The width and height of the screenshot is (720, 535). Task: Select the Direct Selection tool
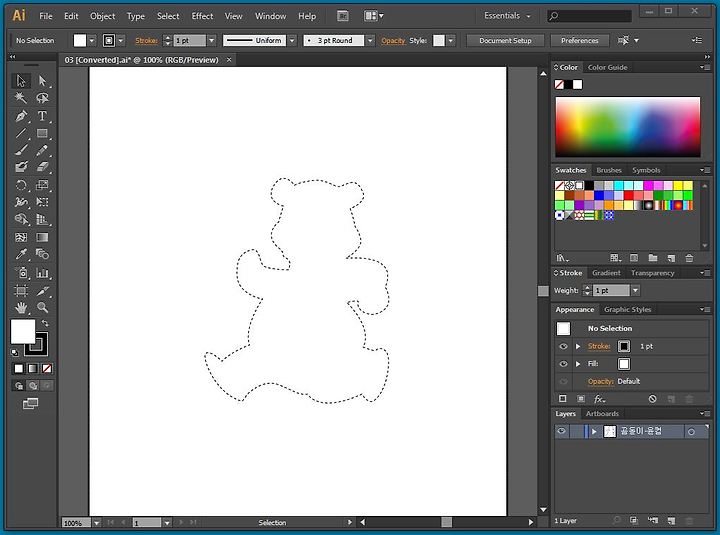(x=42, y=81)
